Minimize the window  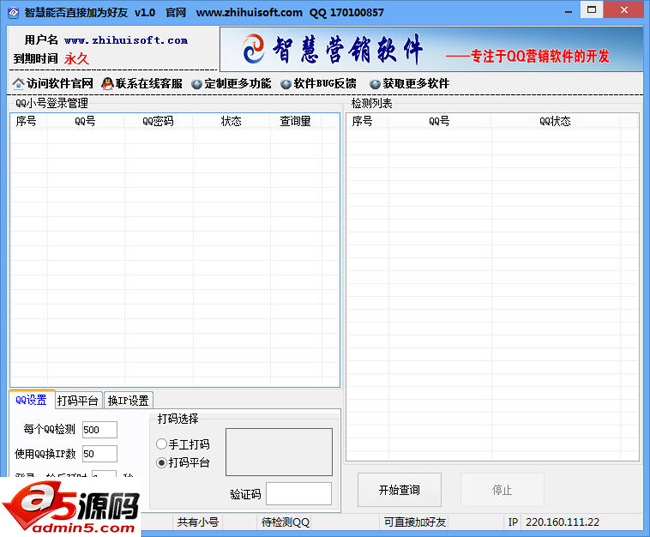[569, 11]
